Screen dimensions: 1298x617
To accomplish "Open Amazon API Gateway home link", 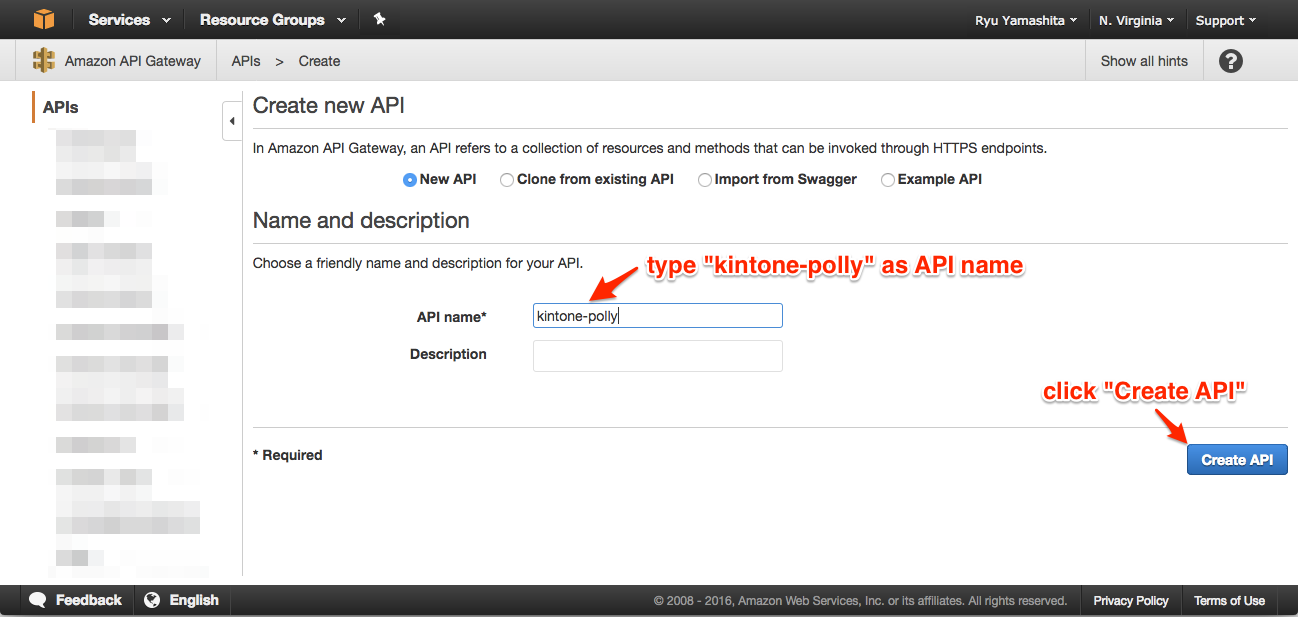I will pyautogui.click(x=133, y=61).
